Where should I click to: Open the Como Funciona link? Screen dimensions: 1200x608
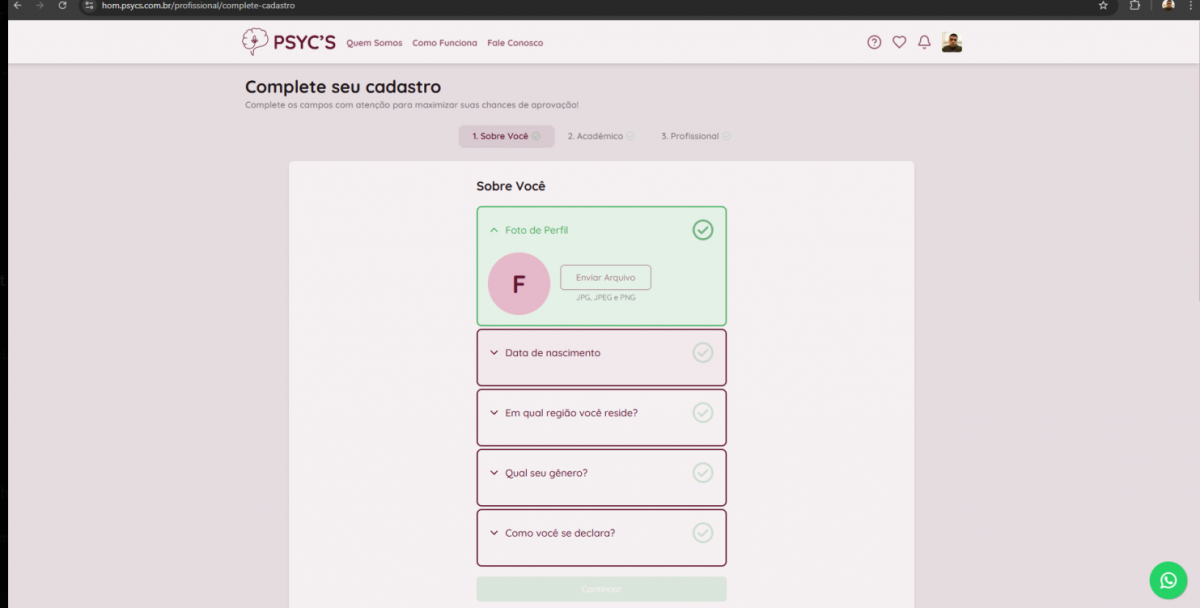pyautogui.click(x=444, y=43)
